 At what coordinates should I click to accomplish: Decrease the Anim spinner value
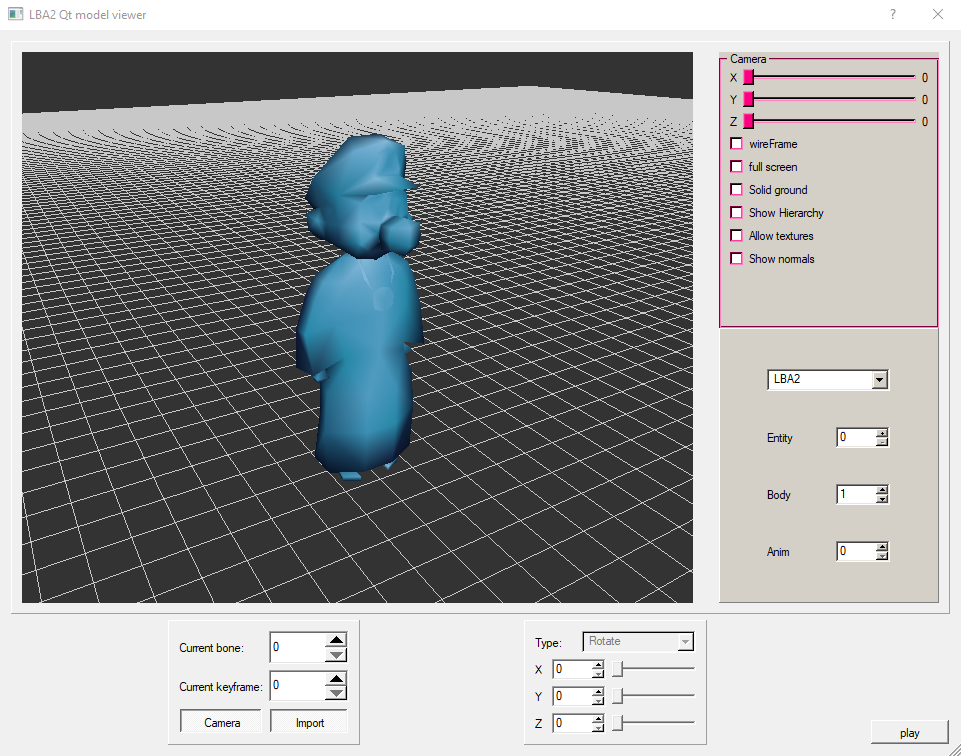[x=882, y=556]
